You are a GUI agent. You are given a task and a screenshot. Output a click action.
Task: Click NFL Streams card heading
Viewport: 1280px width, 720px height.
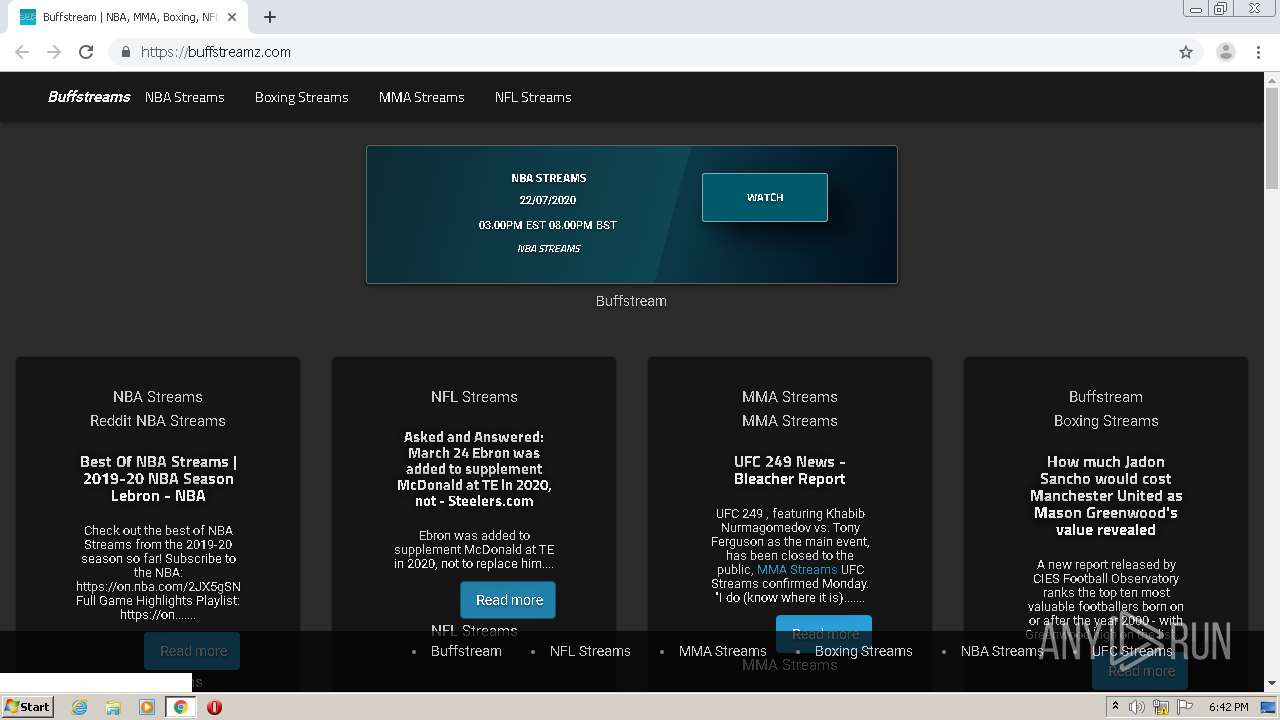pyautogui.click(x=474, y=396)
